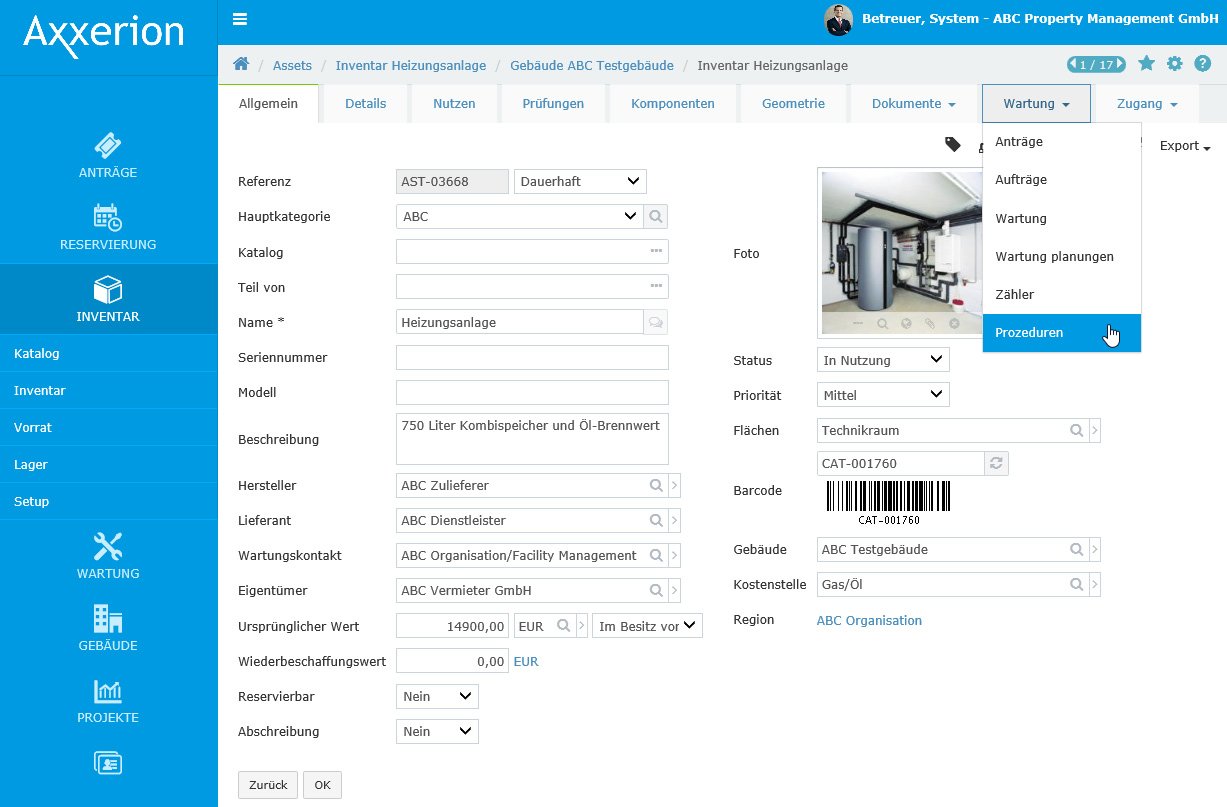Go to the home page via breadcrumb icon
This screenshot has width=1227, height=807.
pos(241,65)
